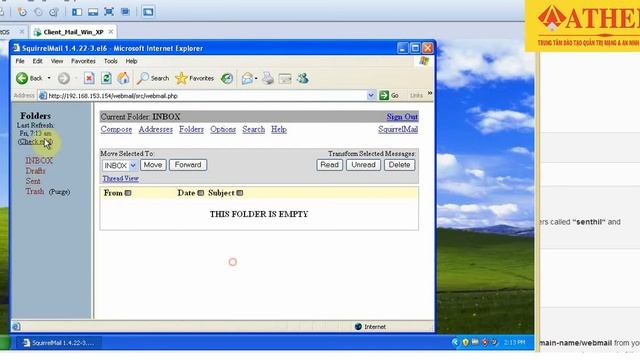Click the security shield tray icon
The width and height of the screenshot is (640, 360).
pos(465,342)
